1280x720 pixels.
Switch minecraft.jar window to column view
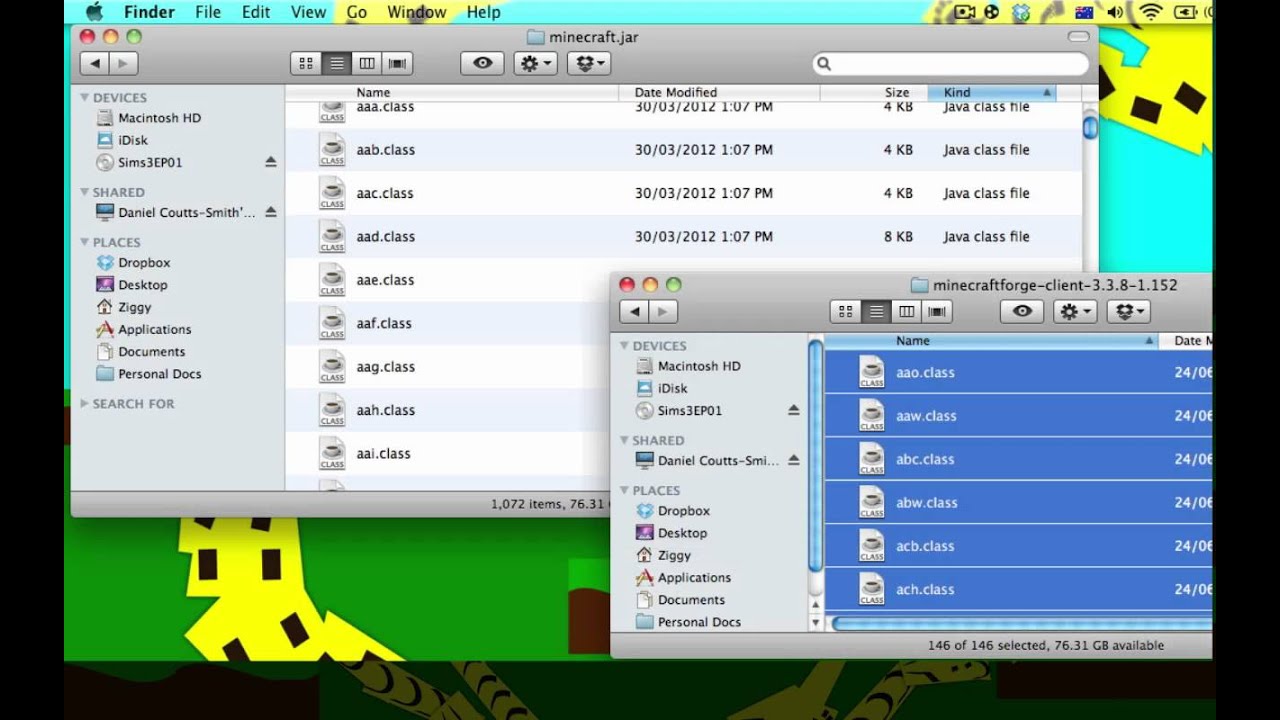(367, 63)
